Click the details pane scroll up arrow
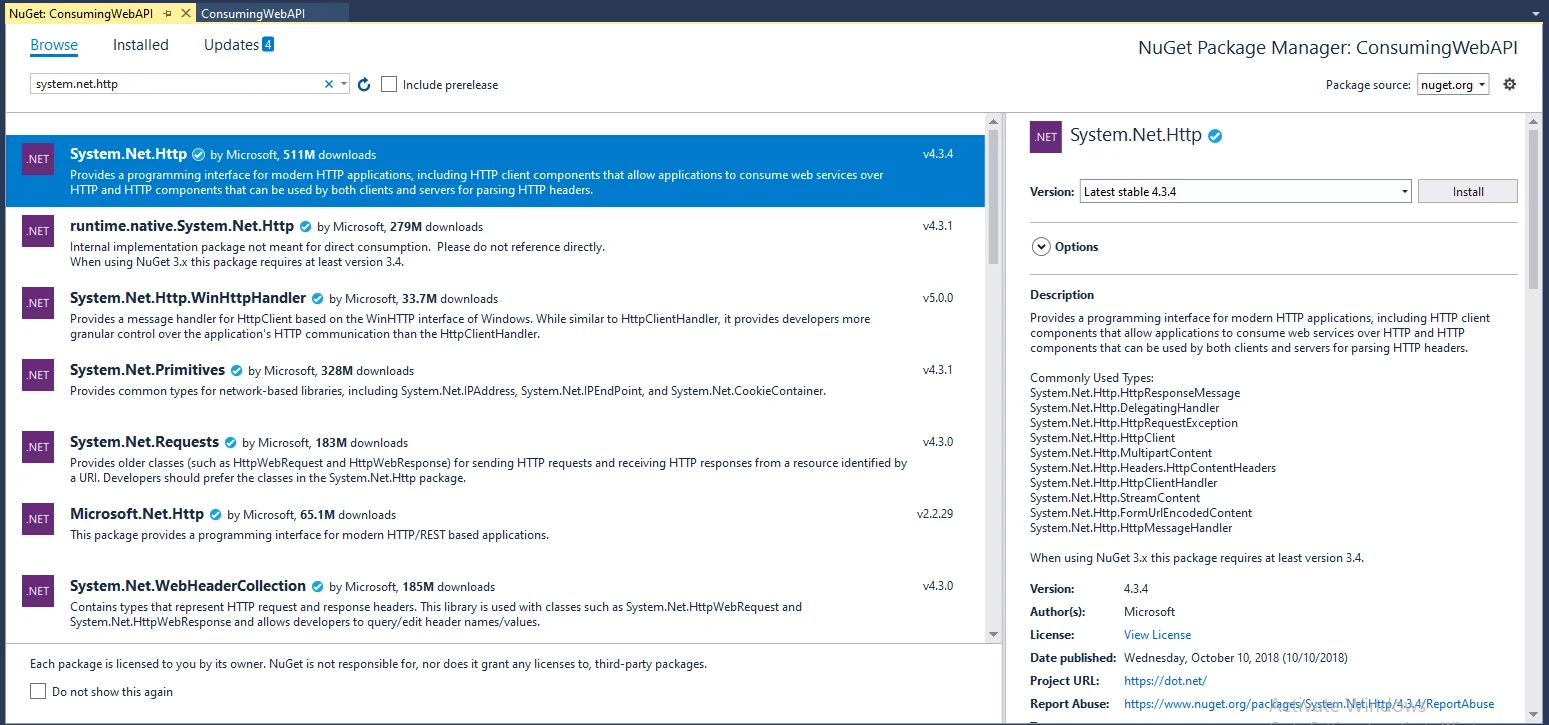The width and height of the screenshot is (1549, 725). pyautogui.click(x=1533, y=120)
